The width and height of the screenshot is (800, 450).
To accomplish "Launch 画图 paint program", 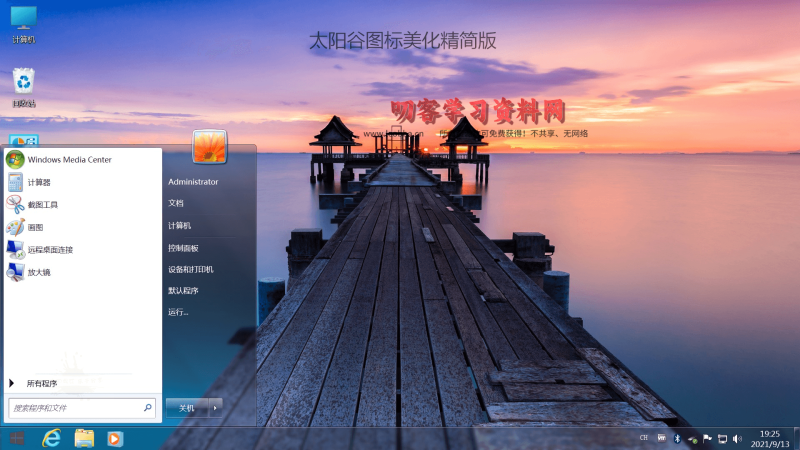I will pyautogui.click(x=83, y=227).
